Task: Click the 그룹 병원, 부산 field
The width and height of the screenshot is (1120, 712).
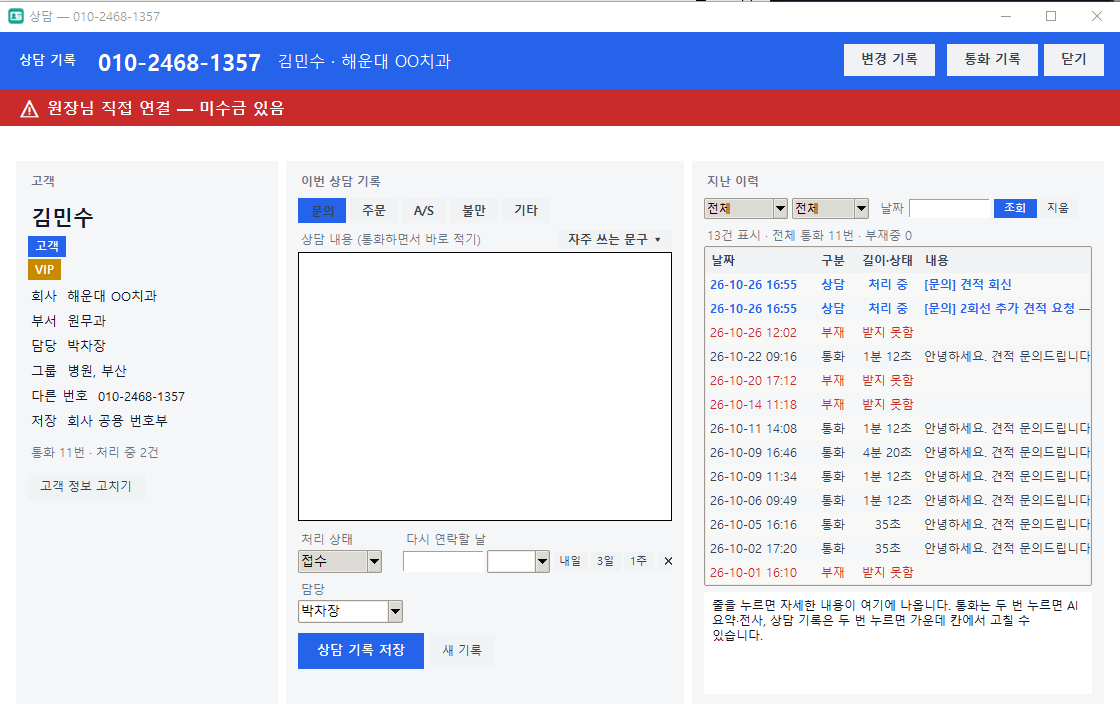Action: click(79, 371)
